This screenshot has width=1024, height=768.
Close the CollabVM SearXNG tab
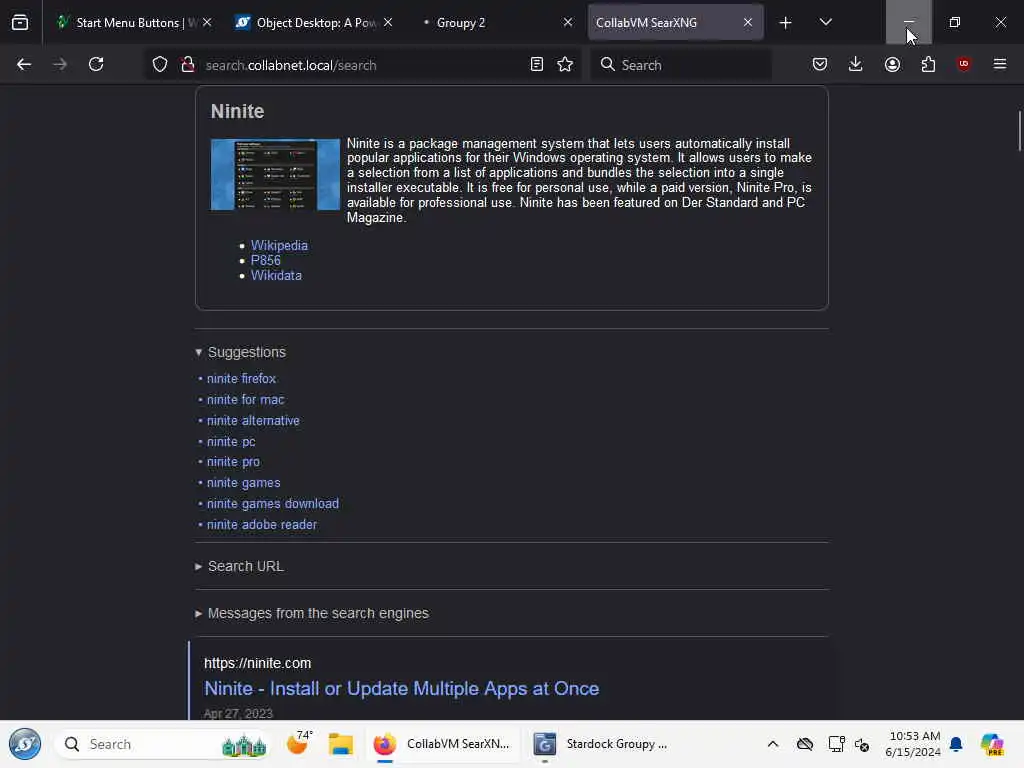748,22
